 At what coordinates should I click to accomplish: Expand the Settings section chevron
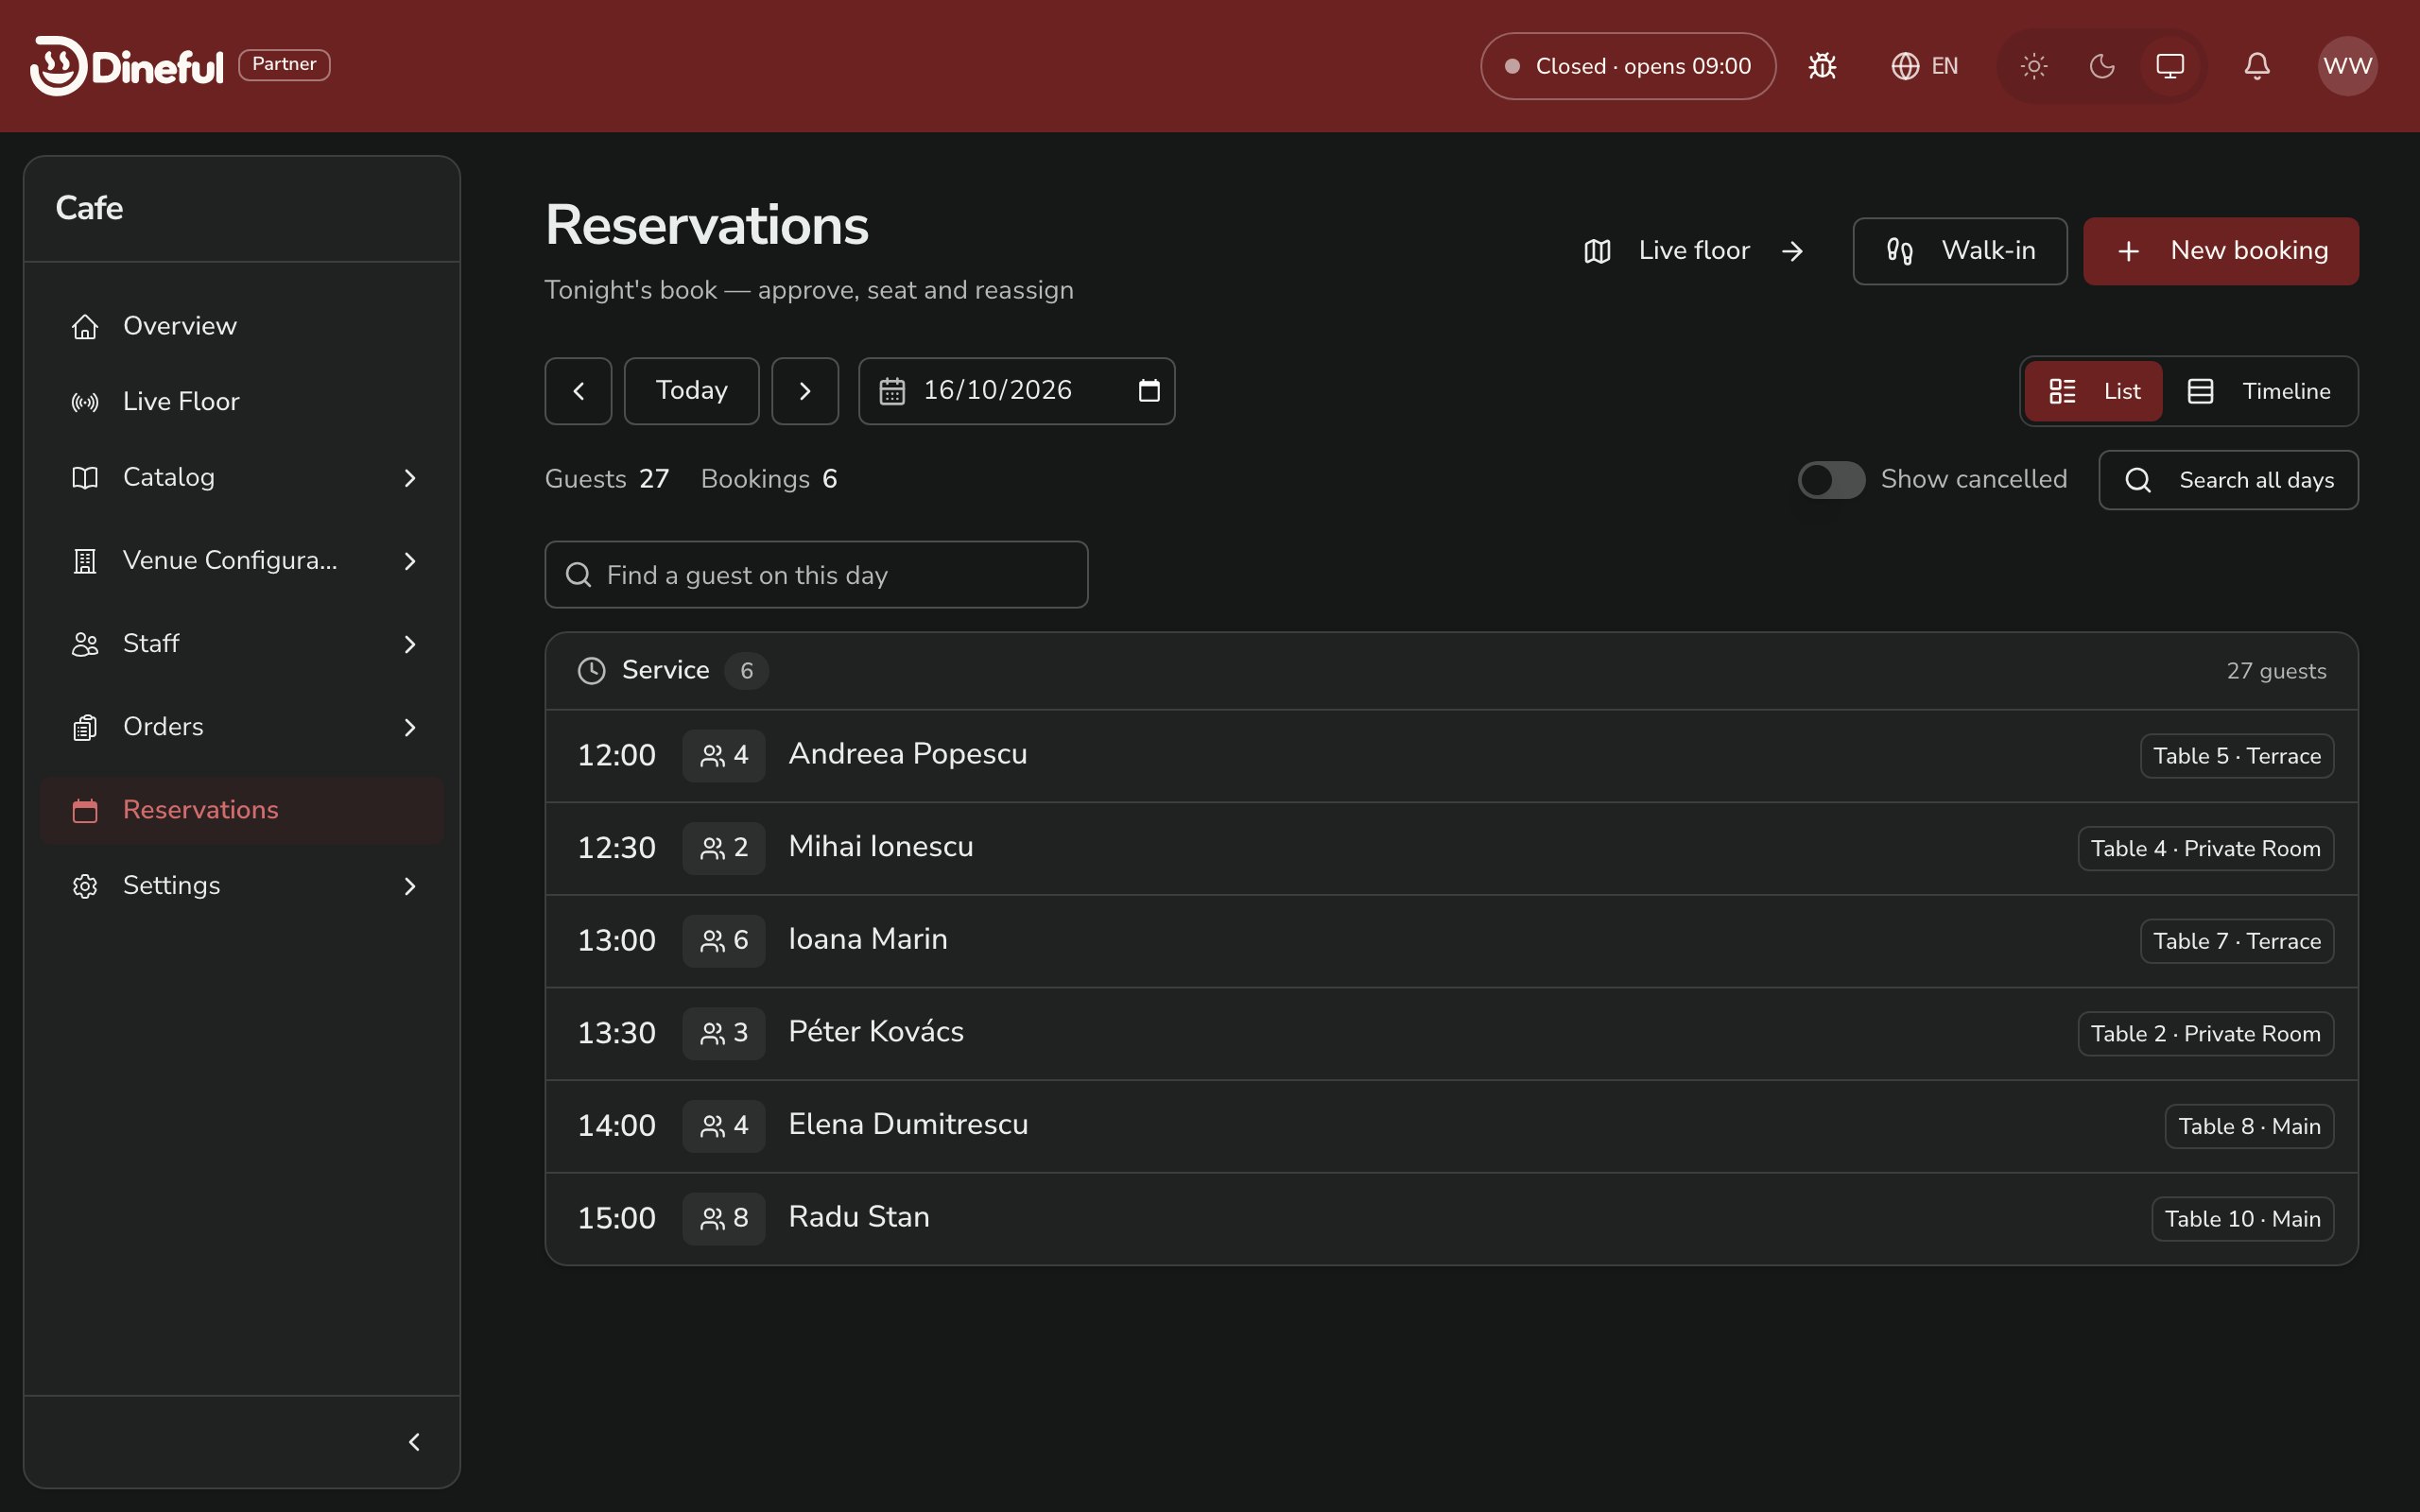[x=410, y=886]
